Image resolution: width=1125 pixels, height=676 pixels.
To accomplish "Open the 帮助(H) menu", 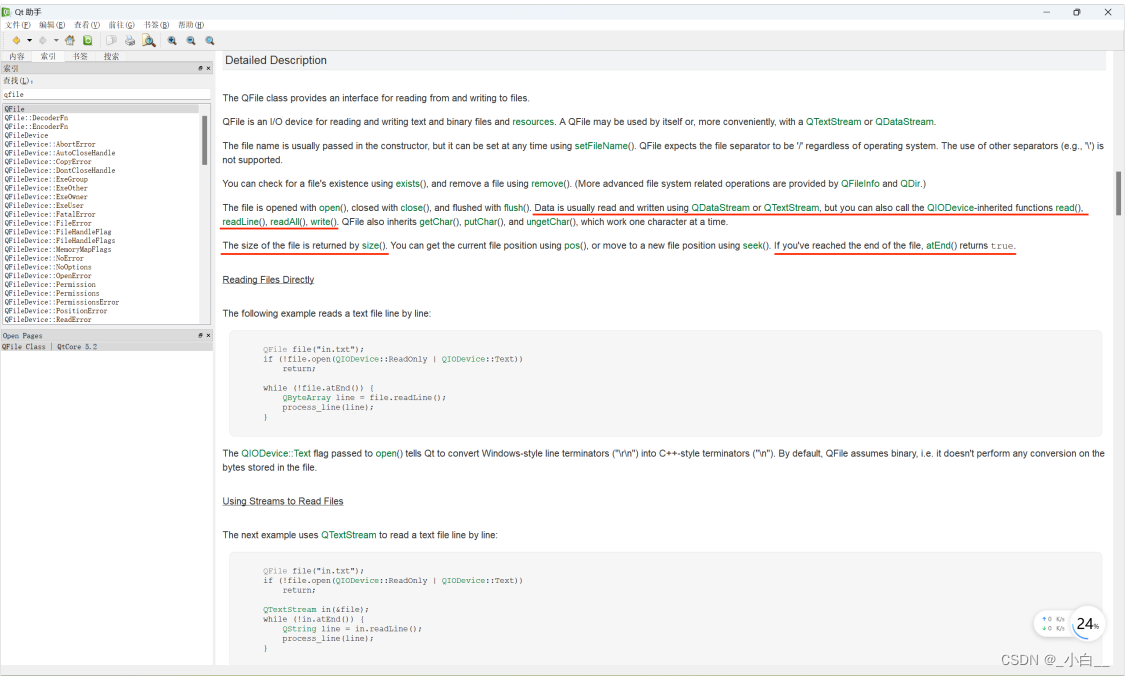I will pos(191,25).
